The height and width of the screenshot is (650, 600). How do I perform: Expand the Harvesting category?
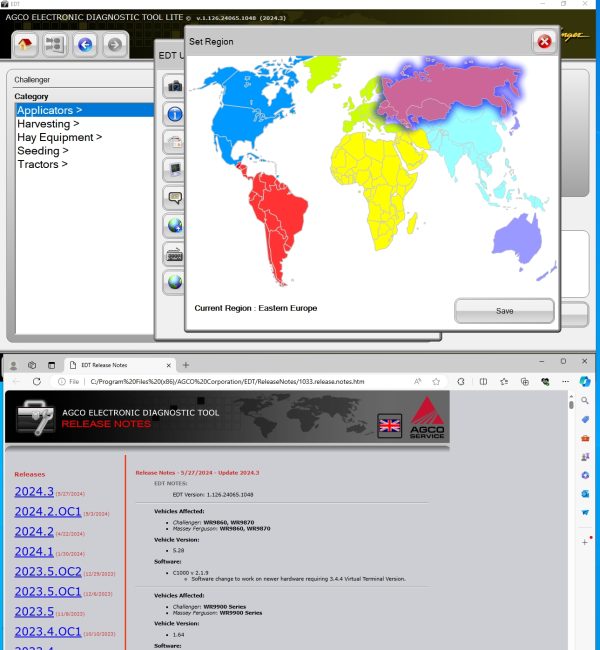[x=48, y=124]
